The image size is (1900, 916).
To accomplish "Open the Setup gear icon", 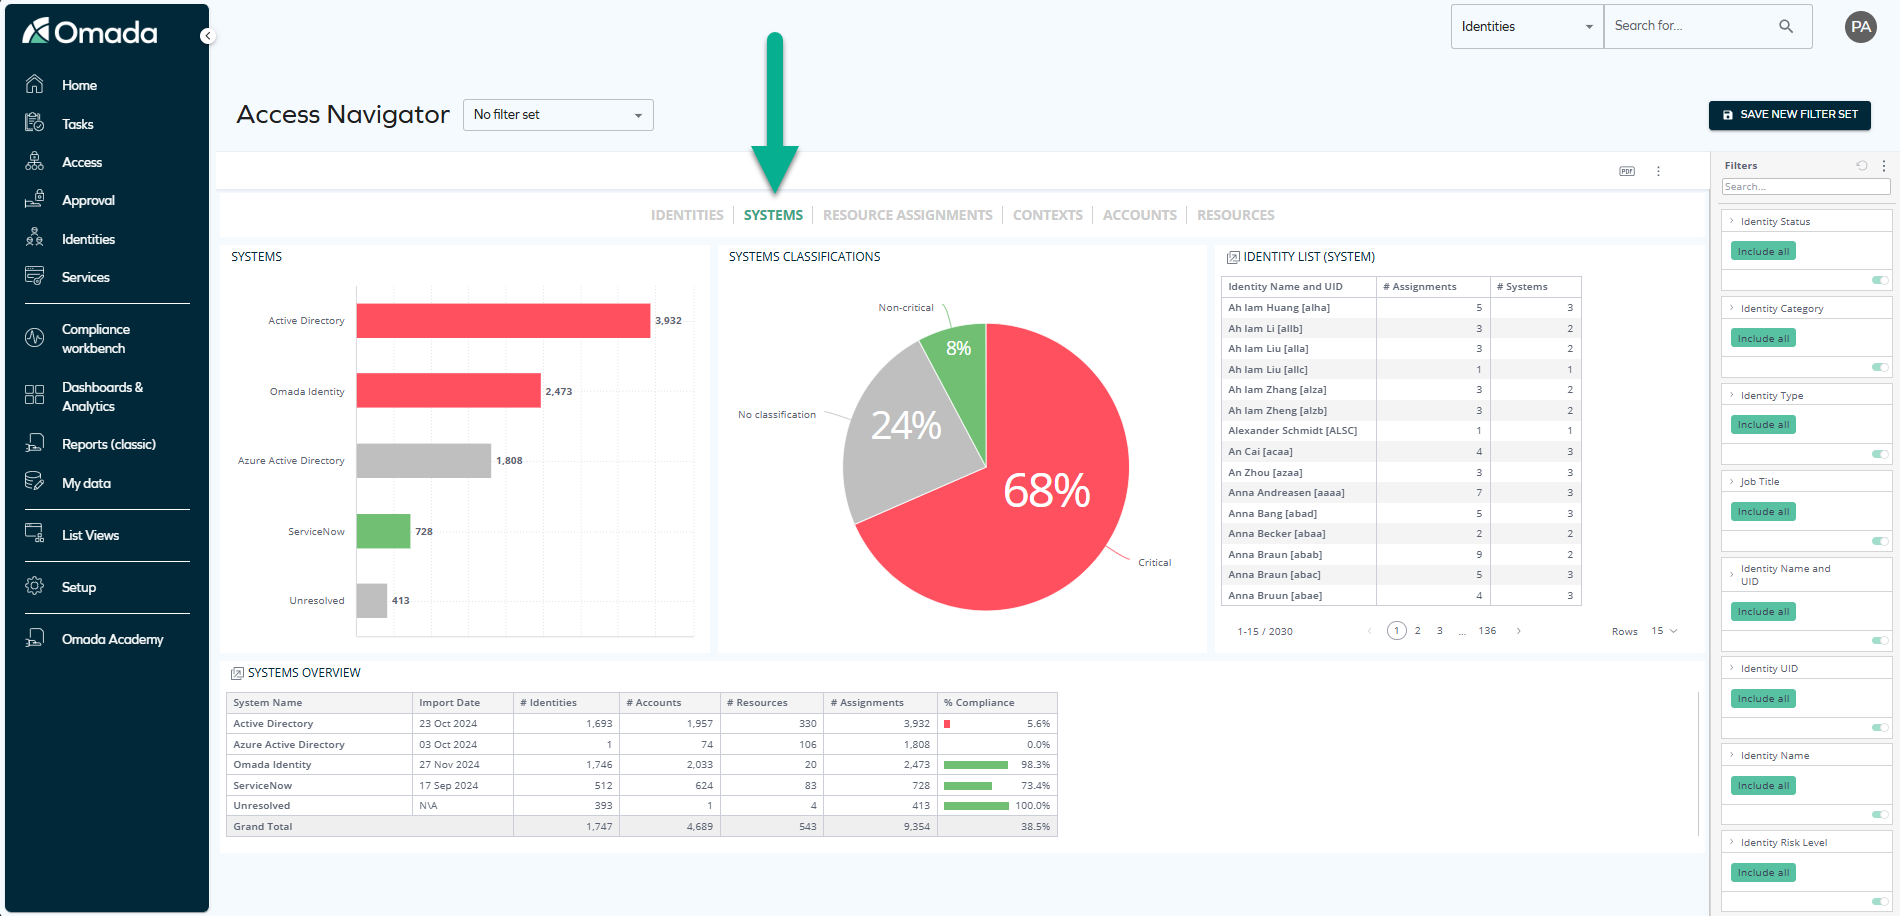I will click(34, 586).
